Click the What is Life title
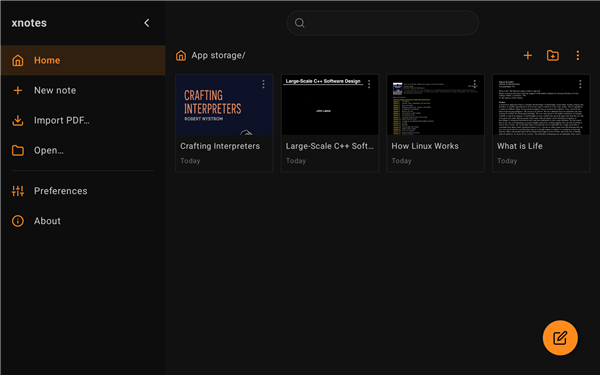This screenshot has height=375, width=600. pyautogui.click(x=520, y=146)
